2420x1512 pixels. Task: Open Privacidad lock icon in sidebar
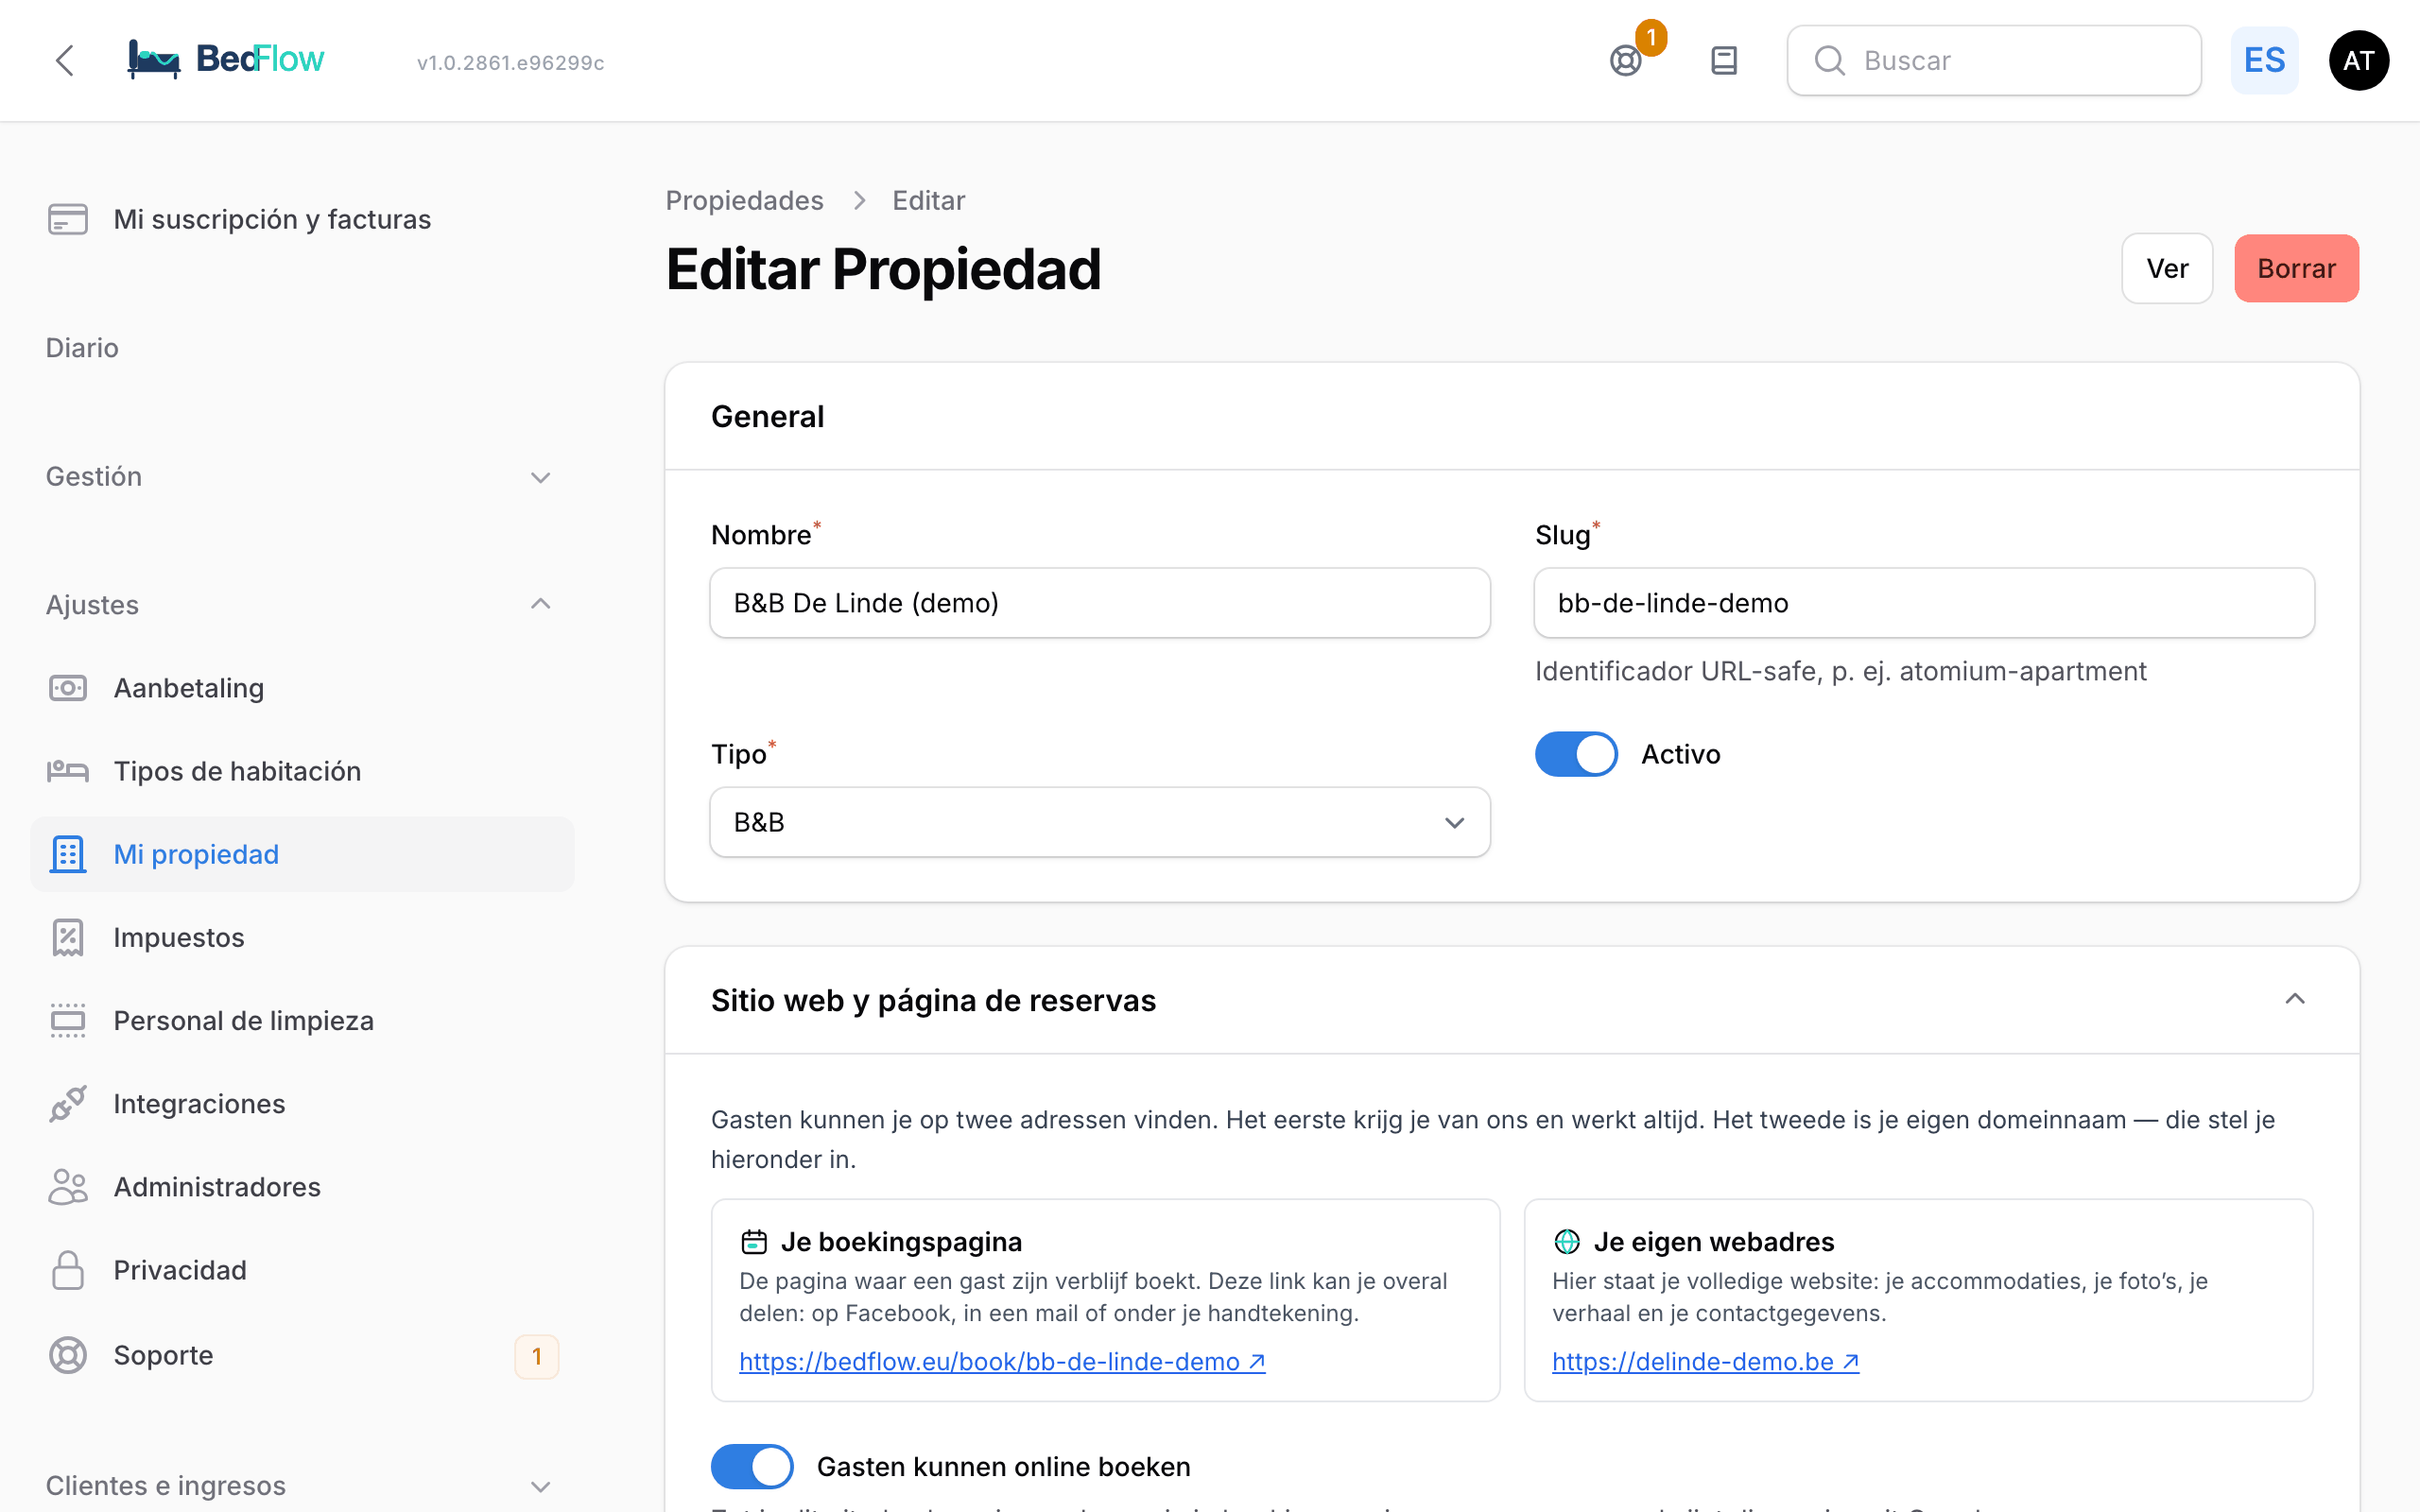(x=68, y=1270)
